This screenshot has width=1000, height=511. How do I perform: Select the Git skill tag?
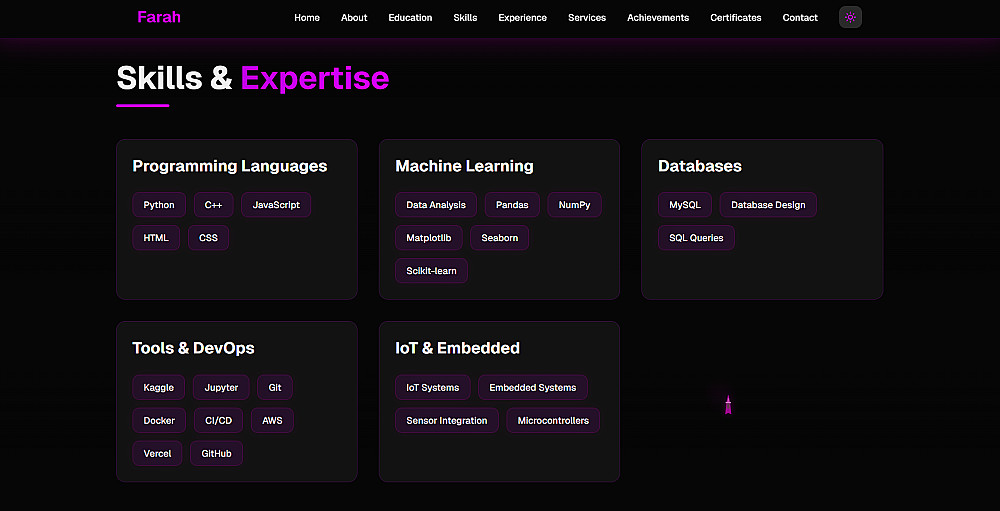click(275, 387)
